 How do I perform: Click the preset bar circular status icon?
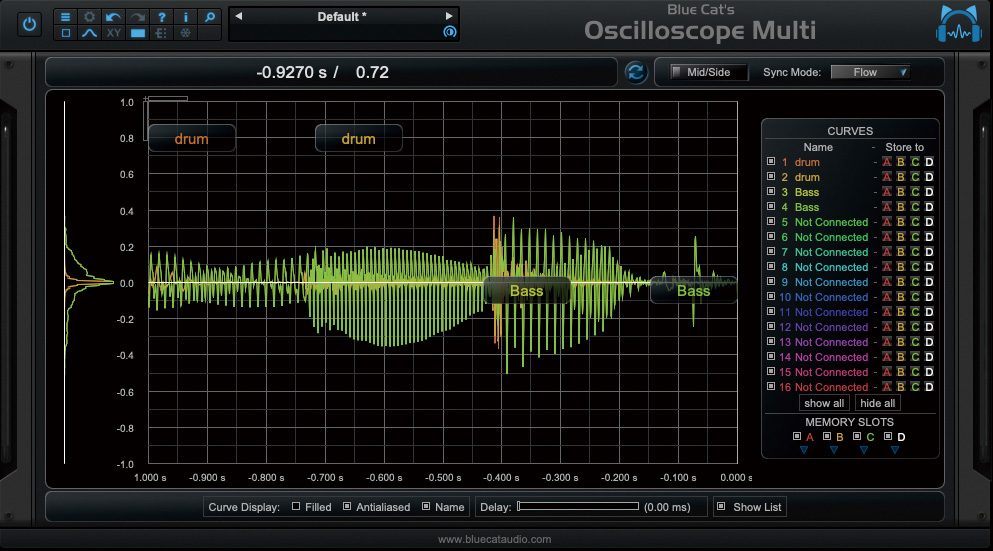449,32
